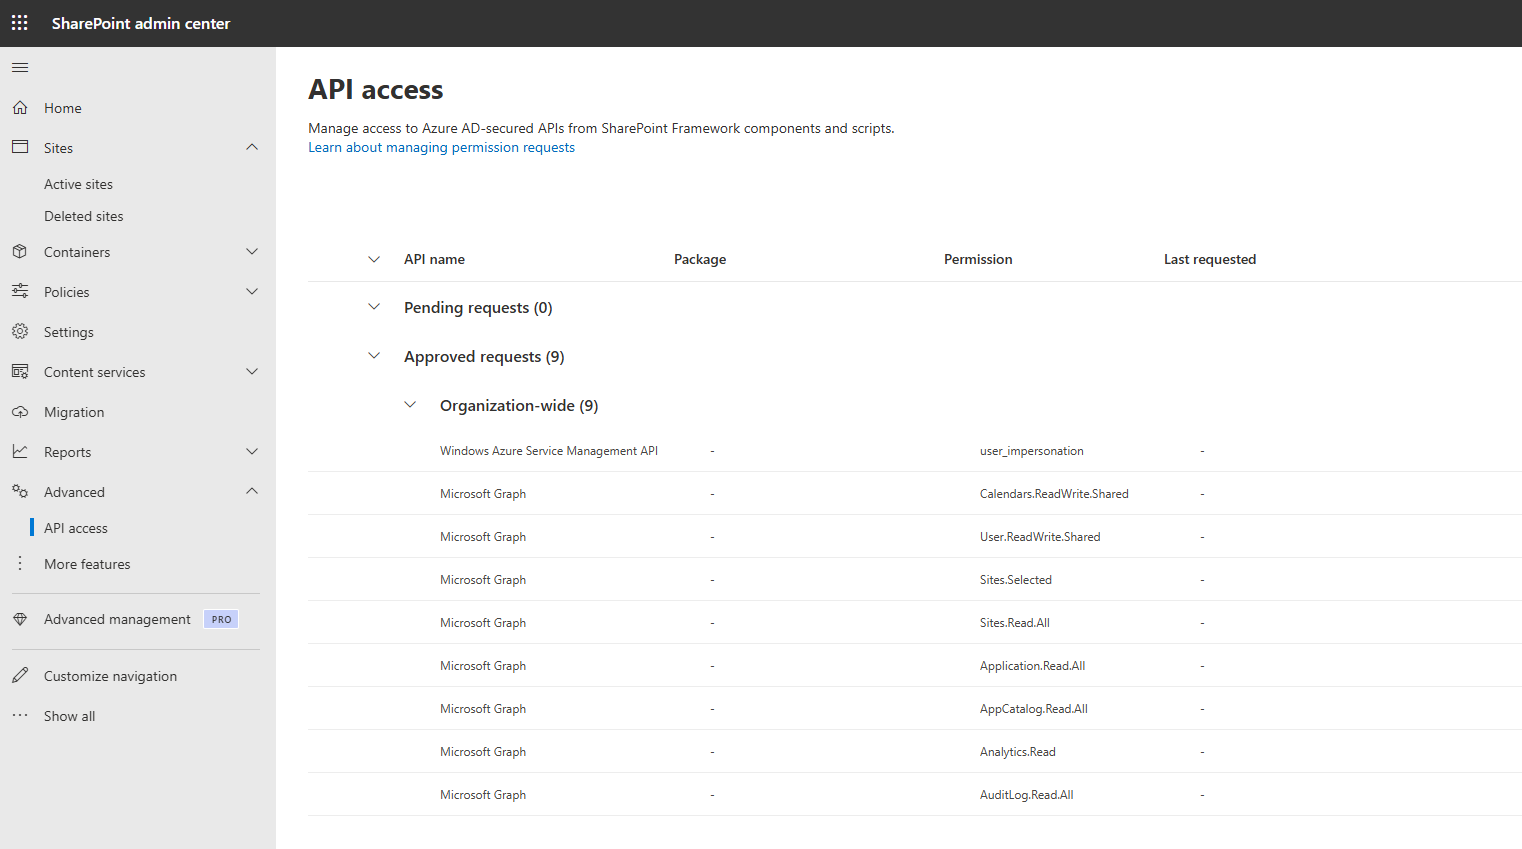Go to Home in navigation
1522x849 pixels.
63,108
